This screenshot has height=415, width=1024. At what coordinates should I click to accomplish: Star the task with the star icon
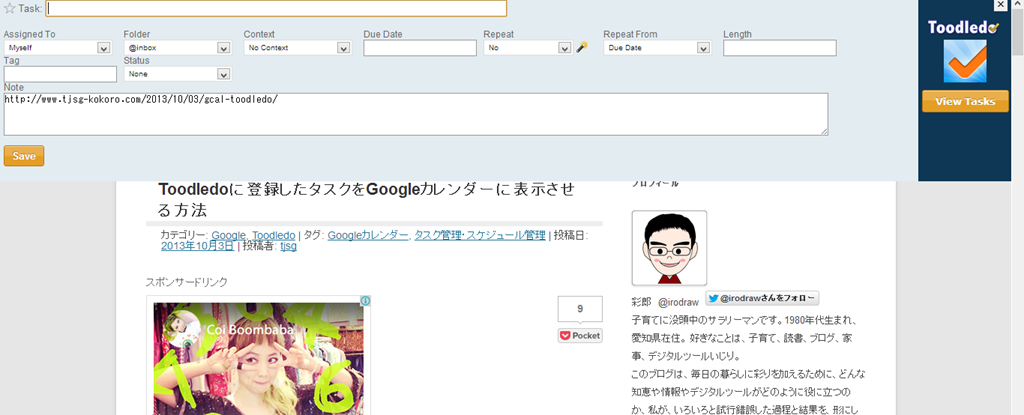click(x=9, y=8)
